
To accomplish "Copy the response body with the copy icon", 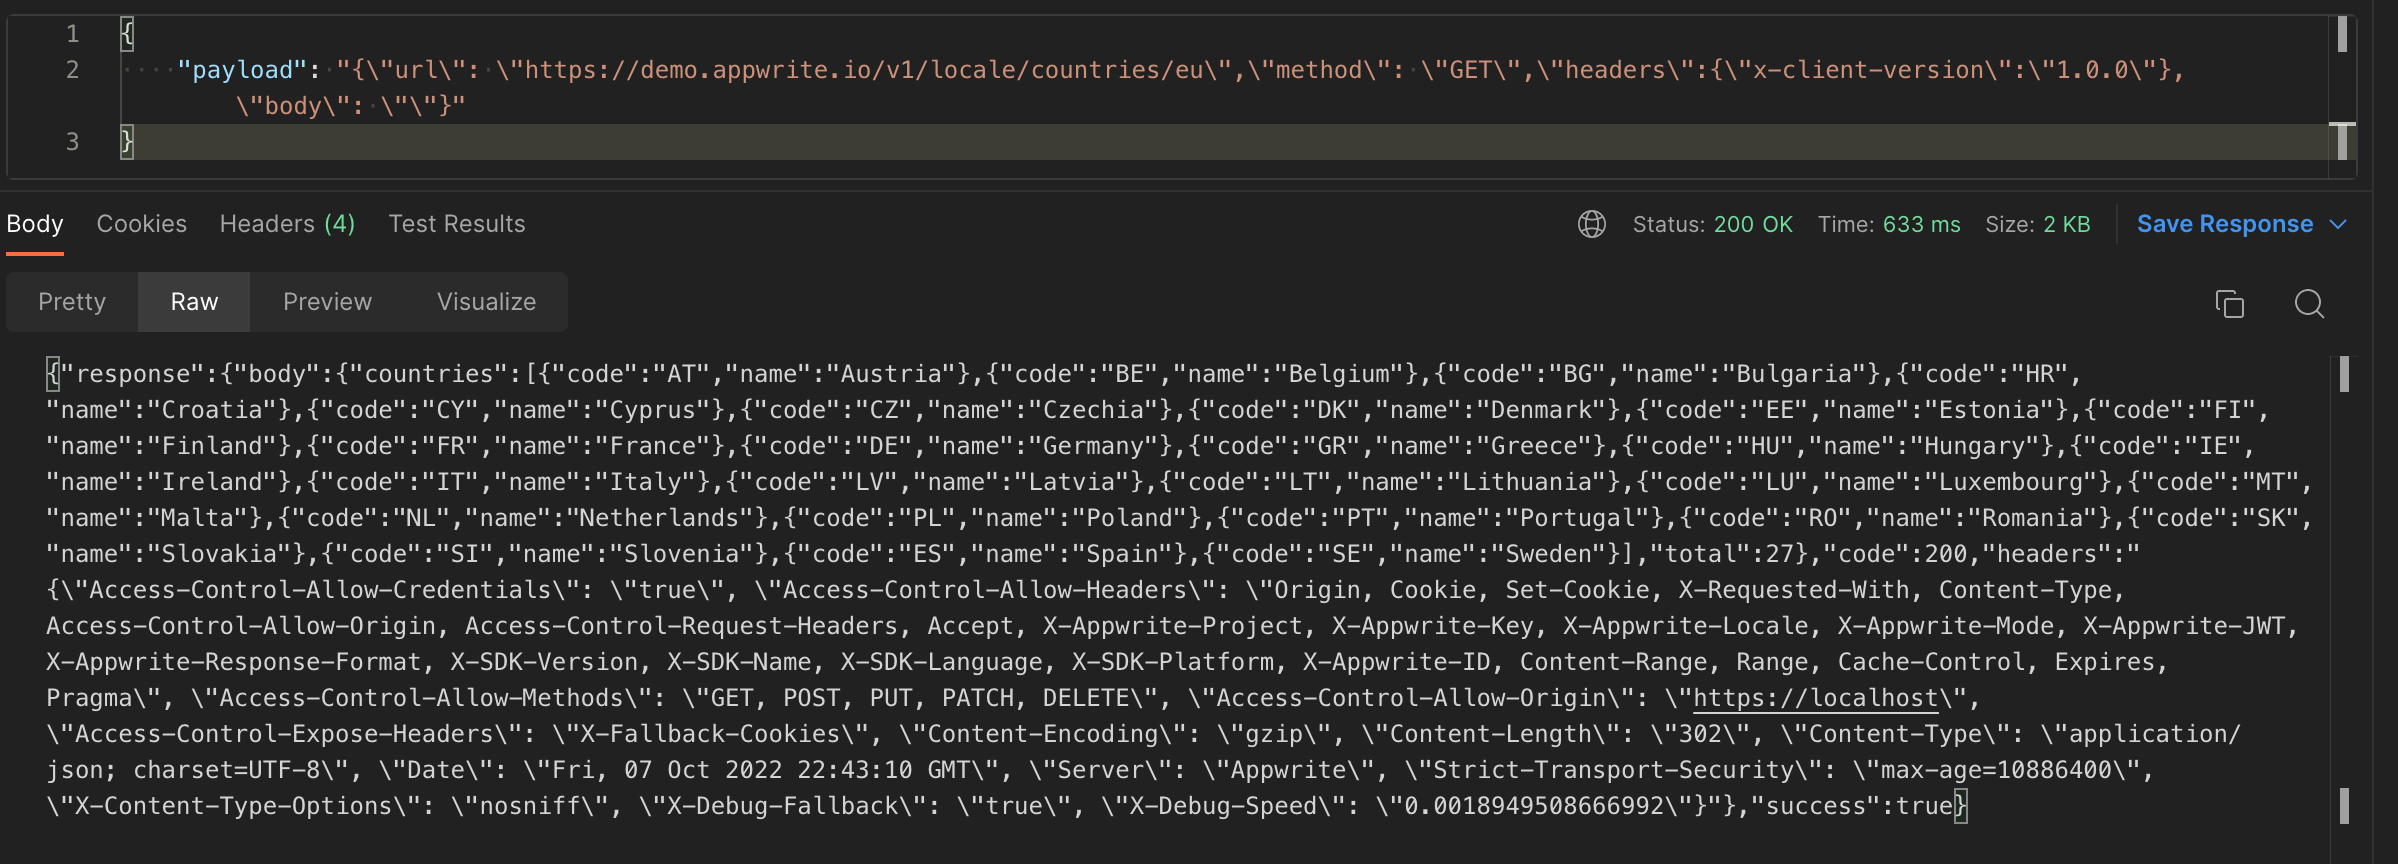I will tap(2229, 303).
